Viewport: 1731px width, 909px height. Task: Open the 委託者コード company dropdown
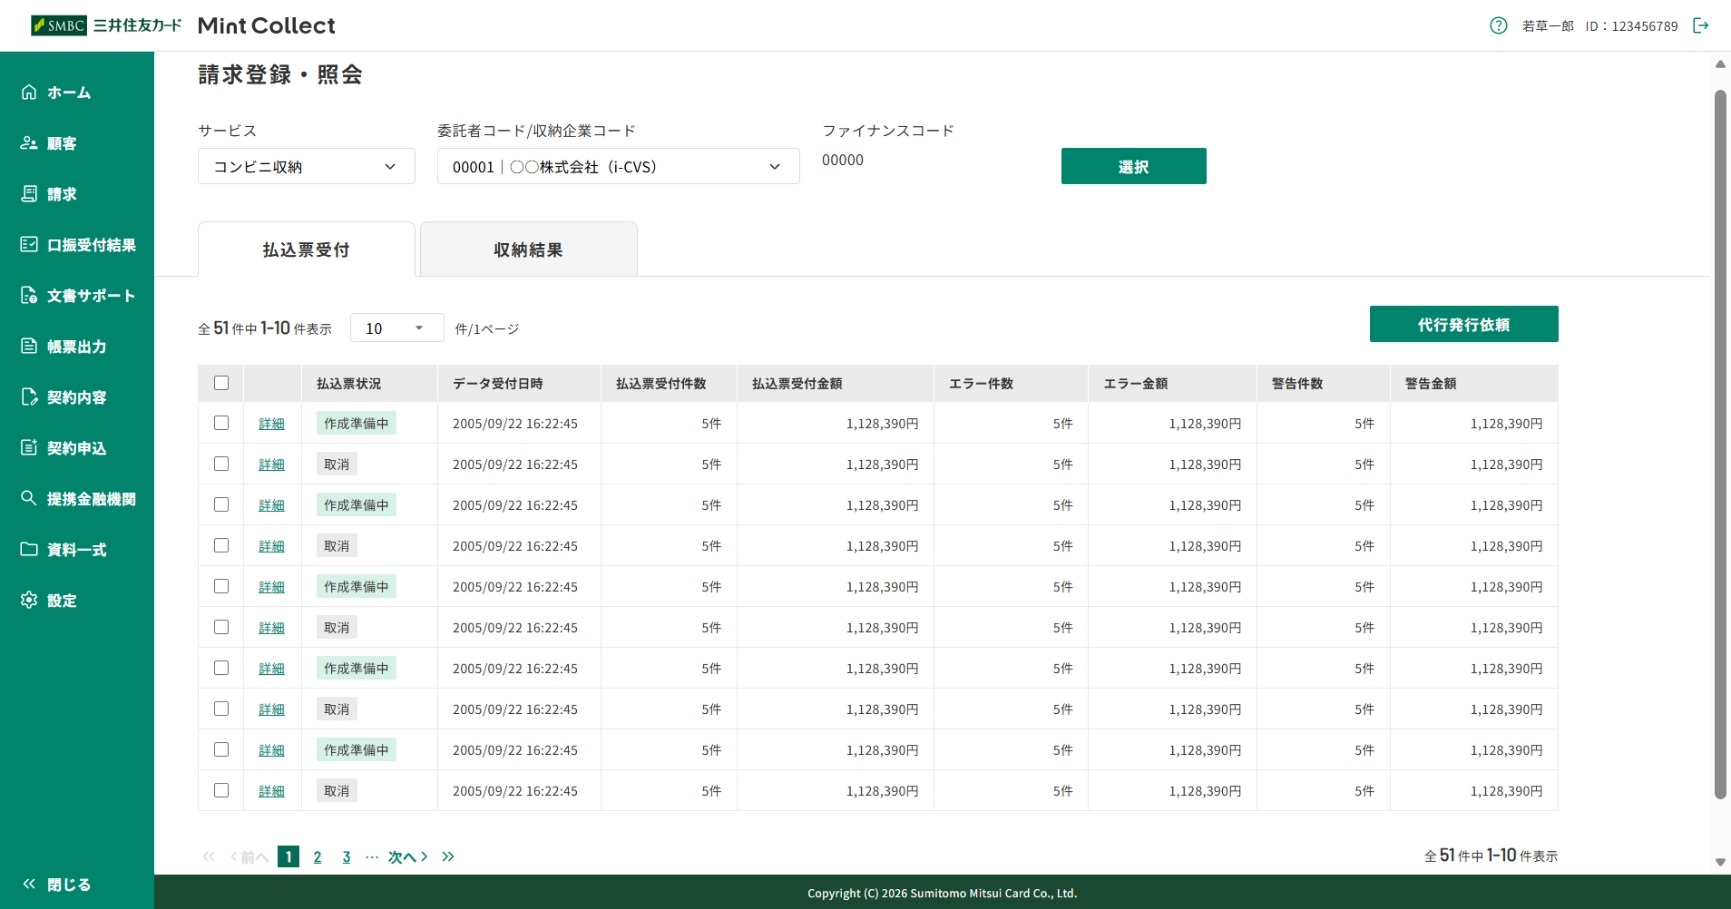[x=618, y=166]
